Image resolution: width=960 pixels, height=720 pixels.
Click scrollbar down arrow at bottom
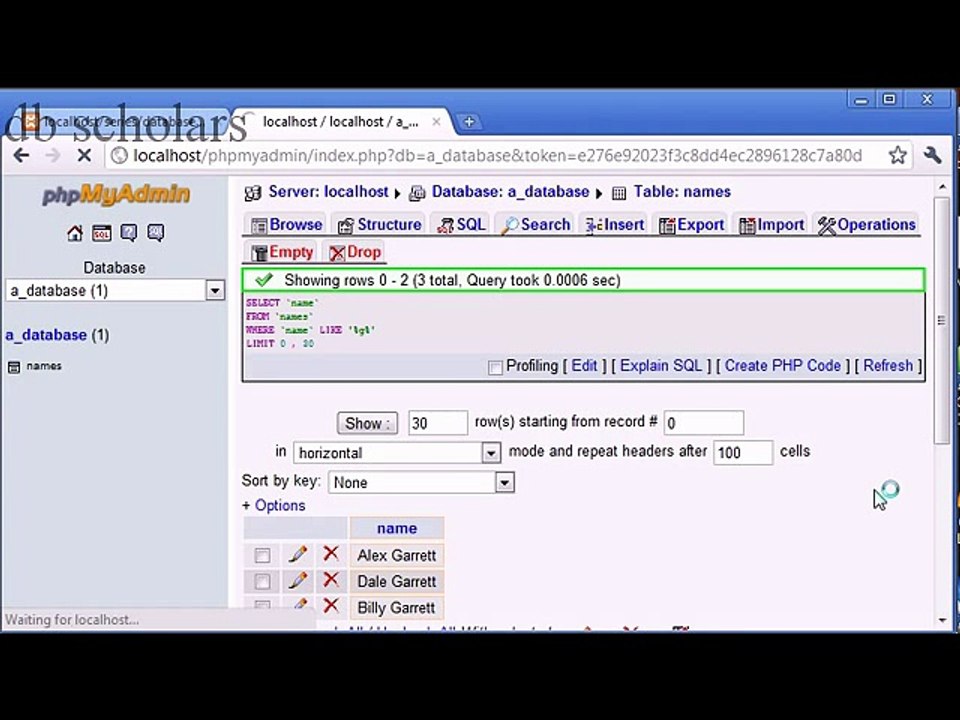click(x=942, y=621)
